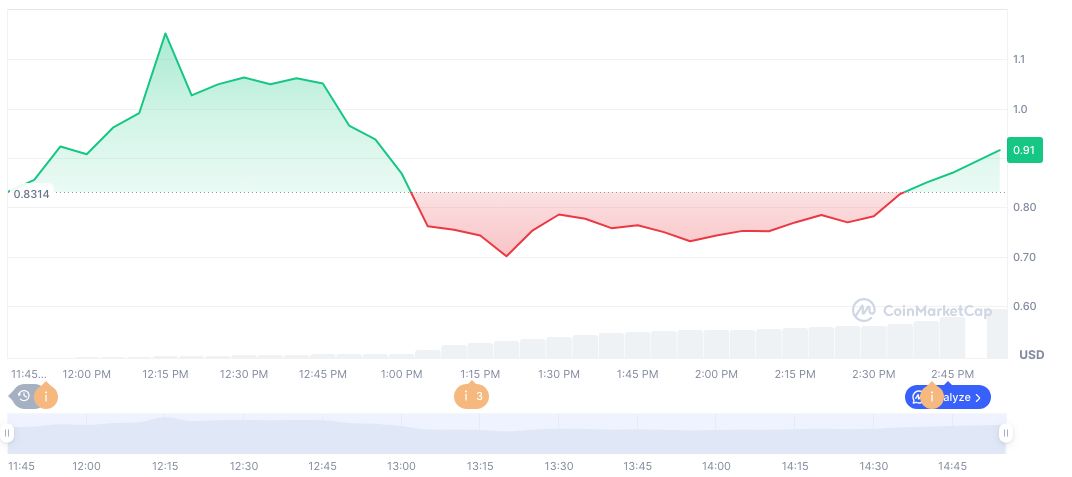Click the tallest volume bar at far right
This screenshot has width=1072, height=477.
(x=997, y=333)
